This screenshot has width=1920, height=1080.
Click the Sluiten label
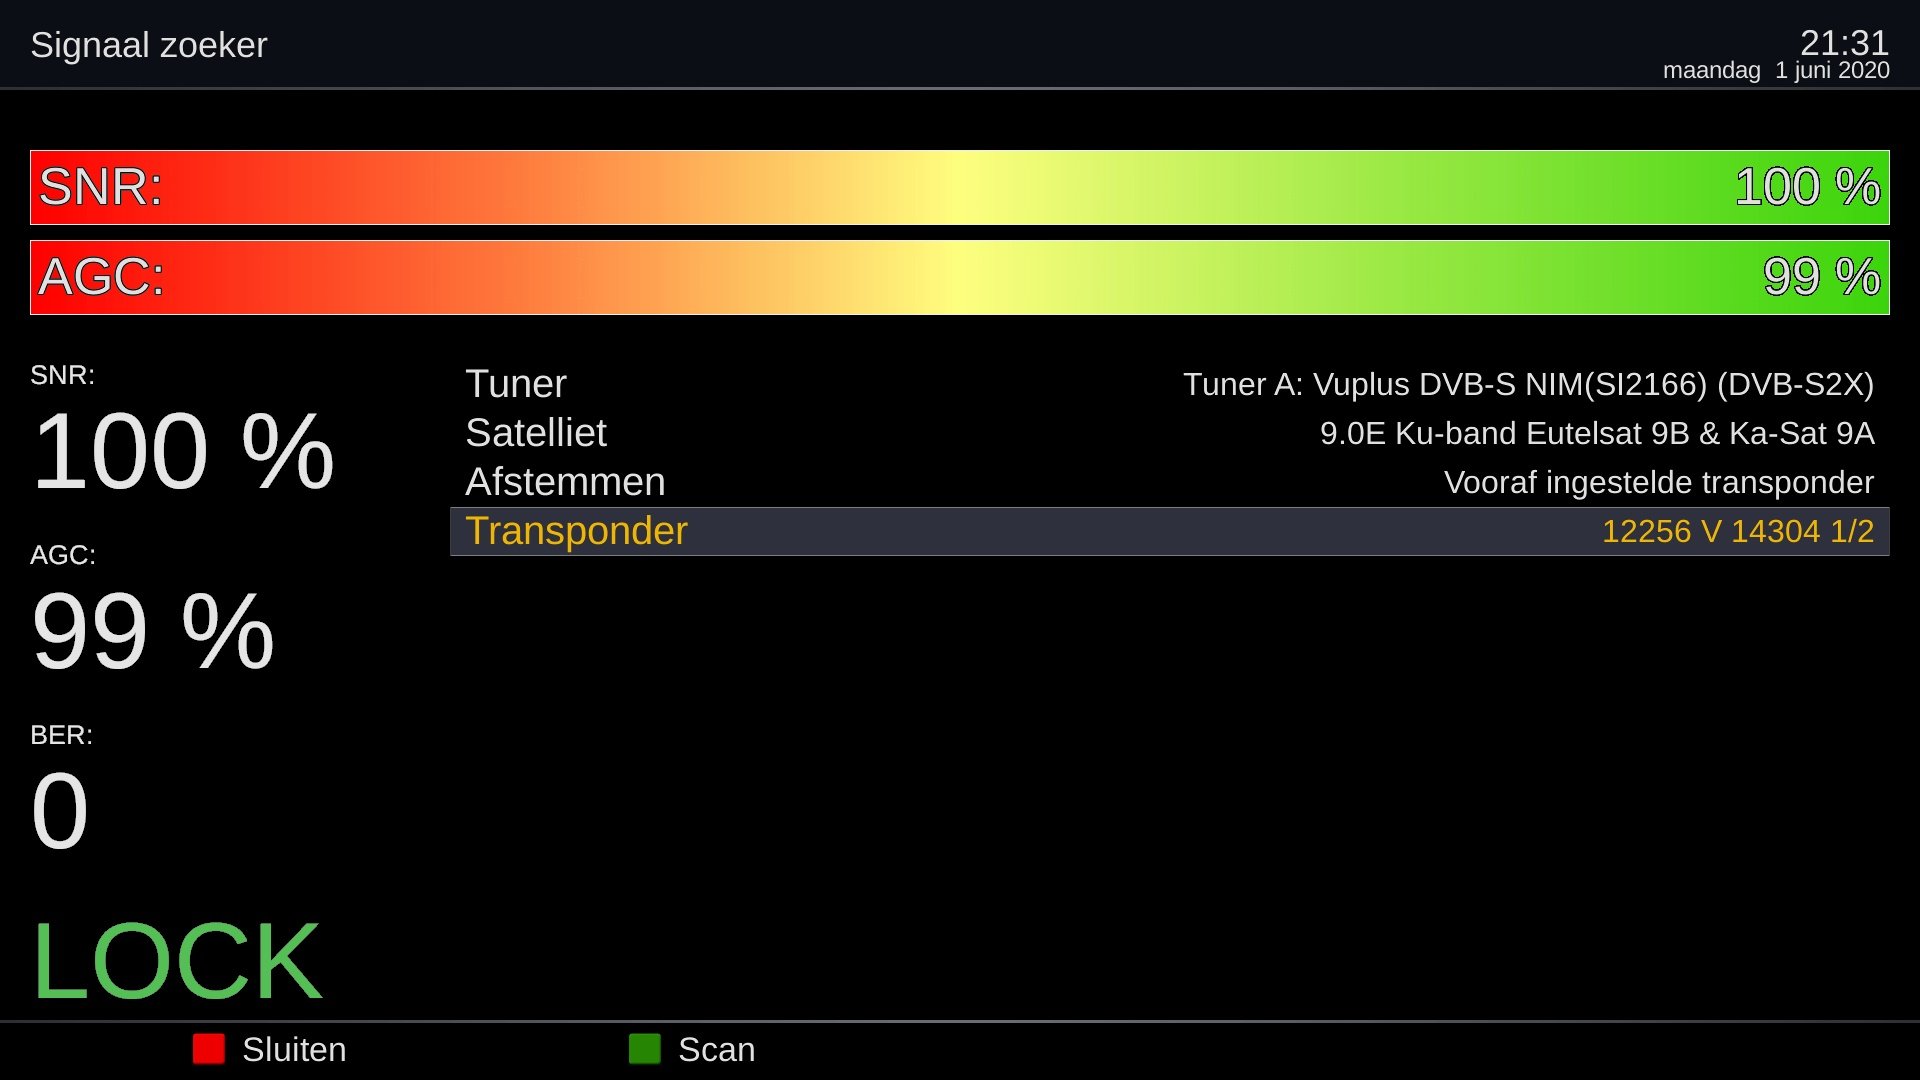coord(293,1050)
